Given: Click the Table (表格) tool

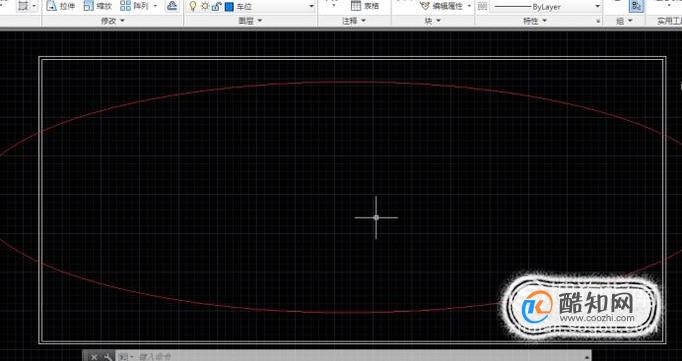Looking at the screenshot, I should [x=365, y=6].
